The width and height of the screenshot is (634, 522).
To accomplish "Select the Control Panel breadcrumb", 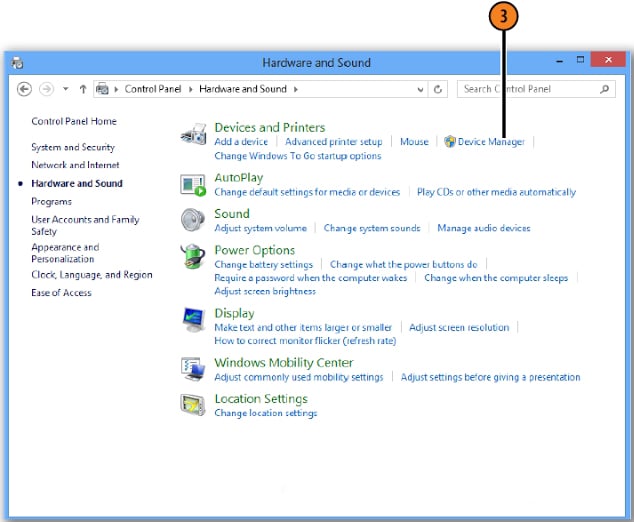I will point(153,89).
